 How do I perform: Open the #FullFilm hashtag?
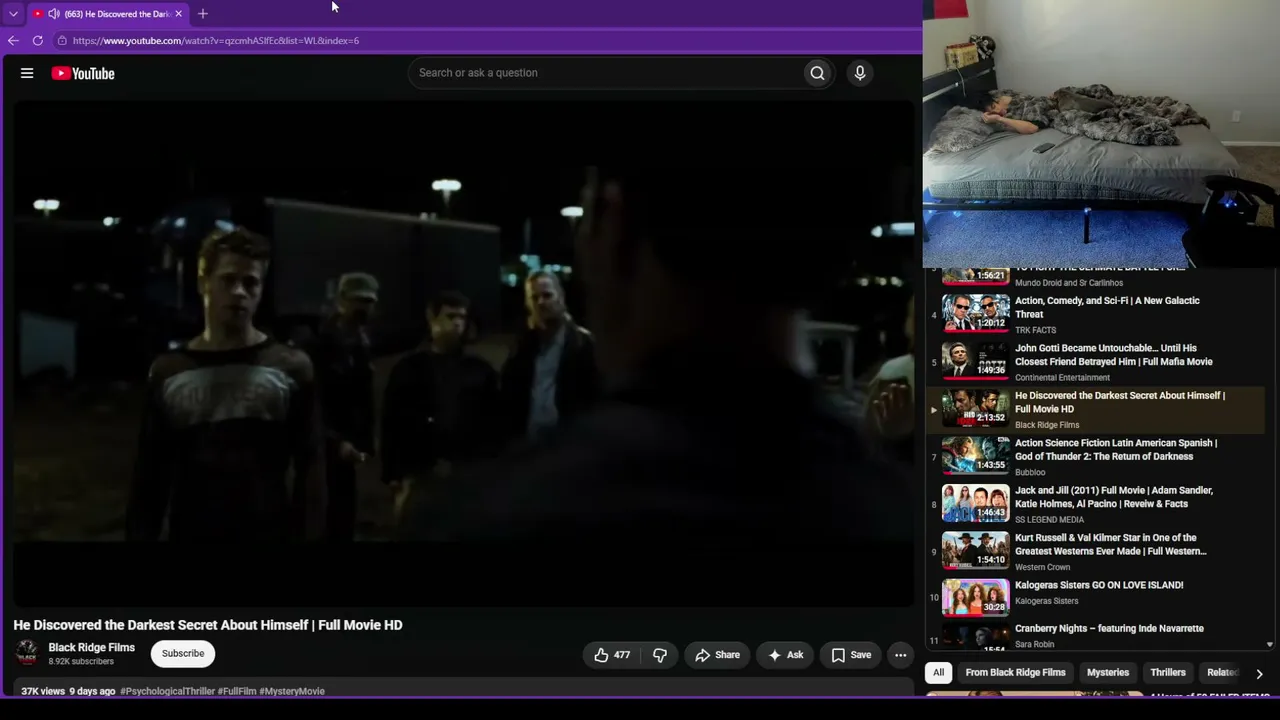click(x=237, y=691)
